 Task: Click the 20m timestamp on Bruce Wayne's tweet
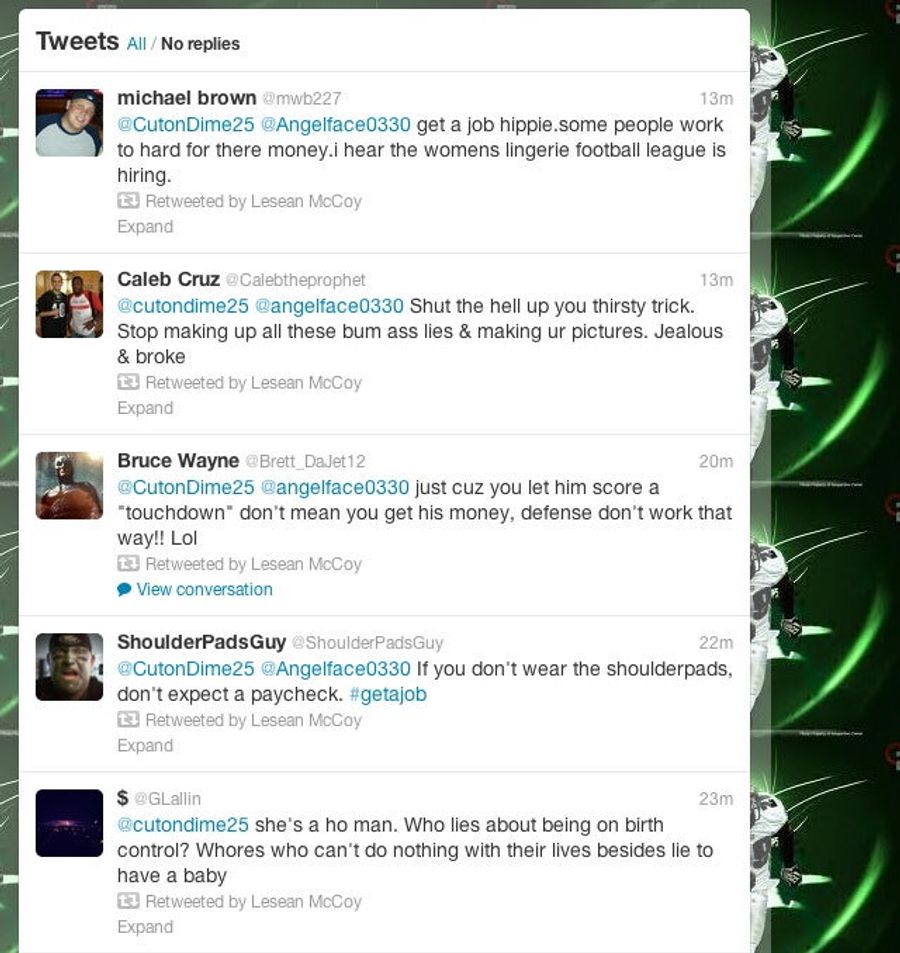point(716,461)
